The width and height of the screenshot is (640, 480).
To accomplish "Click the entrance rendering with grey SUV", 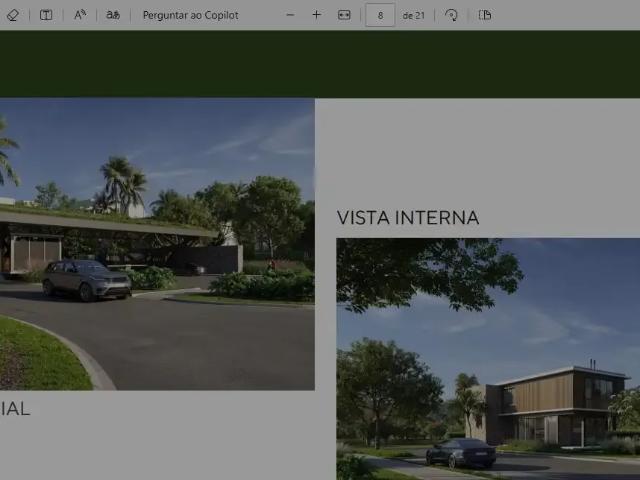I will (x=157, y=244).
